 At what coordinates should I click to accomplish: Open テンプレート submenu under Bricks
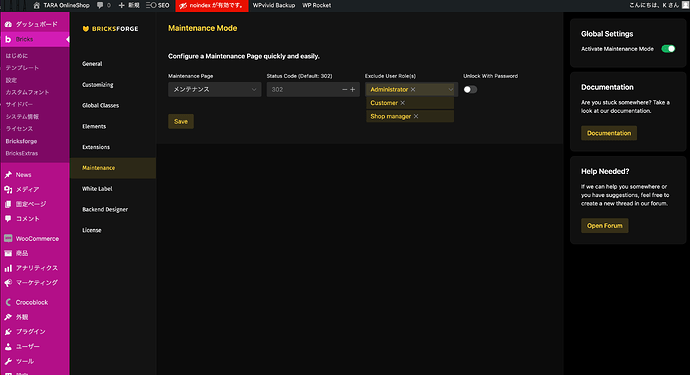[22, 68]
